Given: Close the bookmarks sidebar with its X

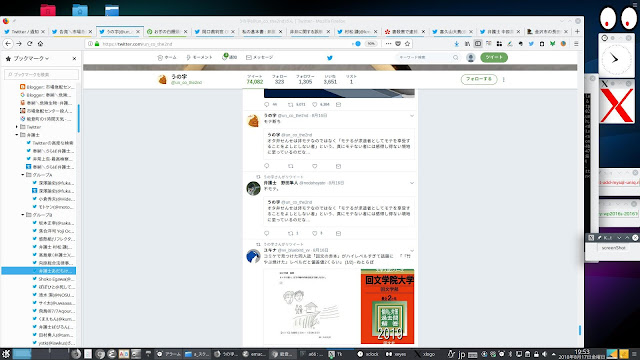Looking at the screenshot, I should pos(74,59).
